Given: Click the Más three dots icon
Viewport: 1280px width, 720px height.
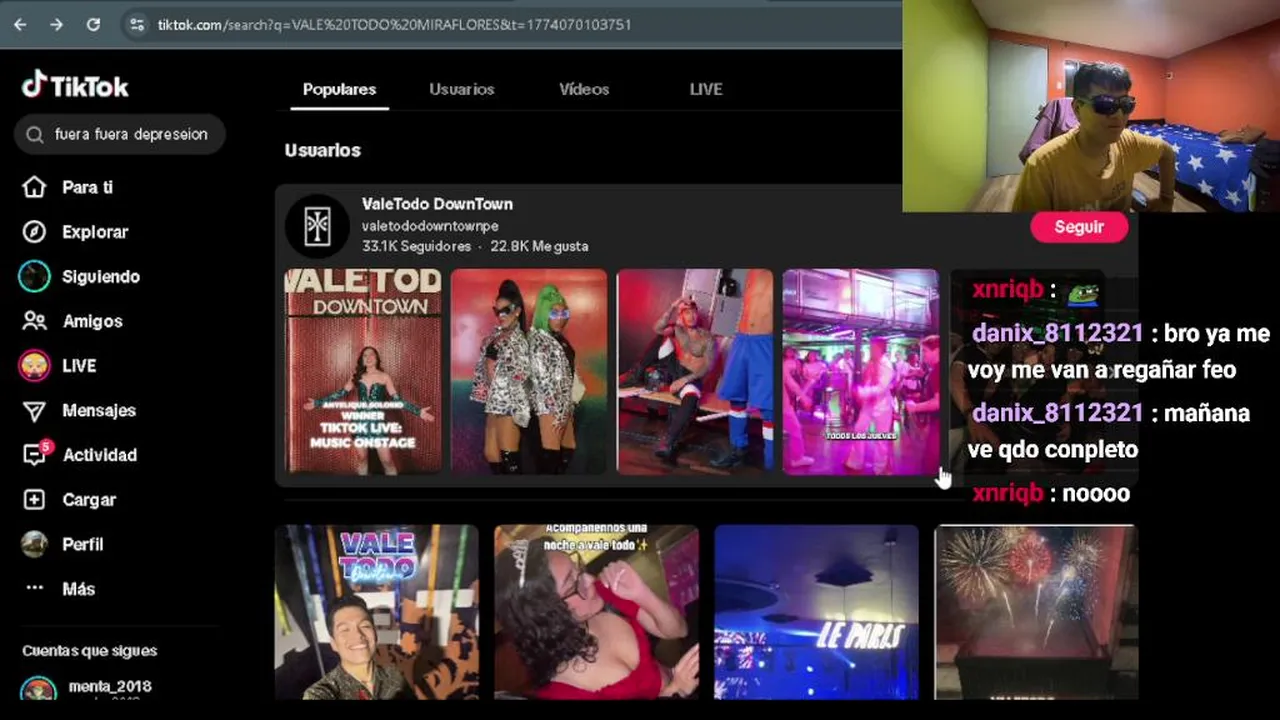Looking at the screenshot, I should [x=34, y=588].
